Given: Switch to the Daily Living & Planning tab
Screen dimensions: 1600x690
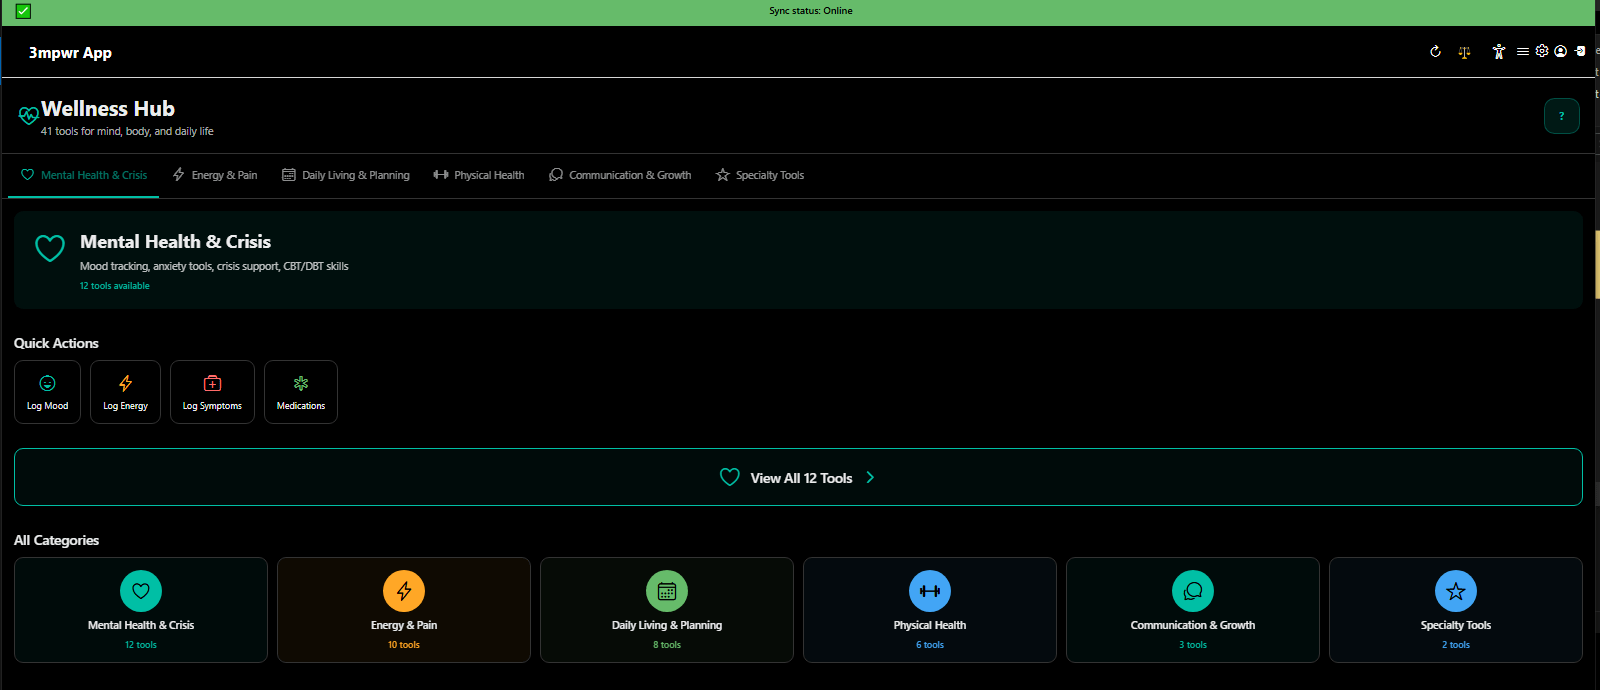Looking at the screenshot, I should tap(346, 175).
